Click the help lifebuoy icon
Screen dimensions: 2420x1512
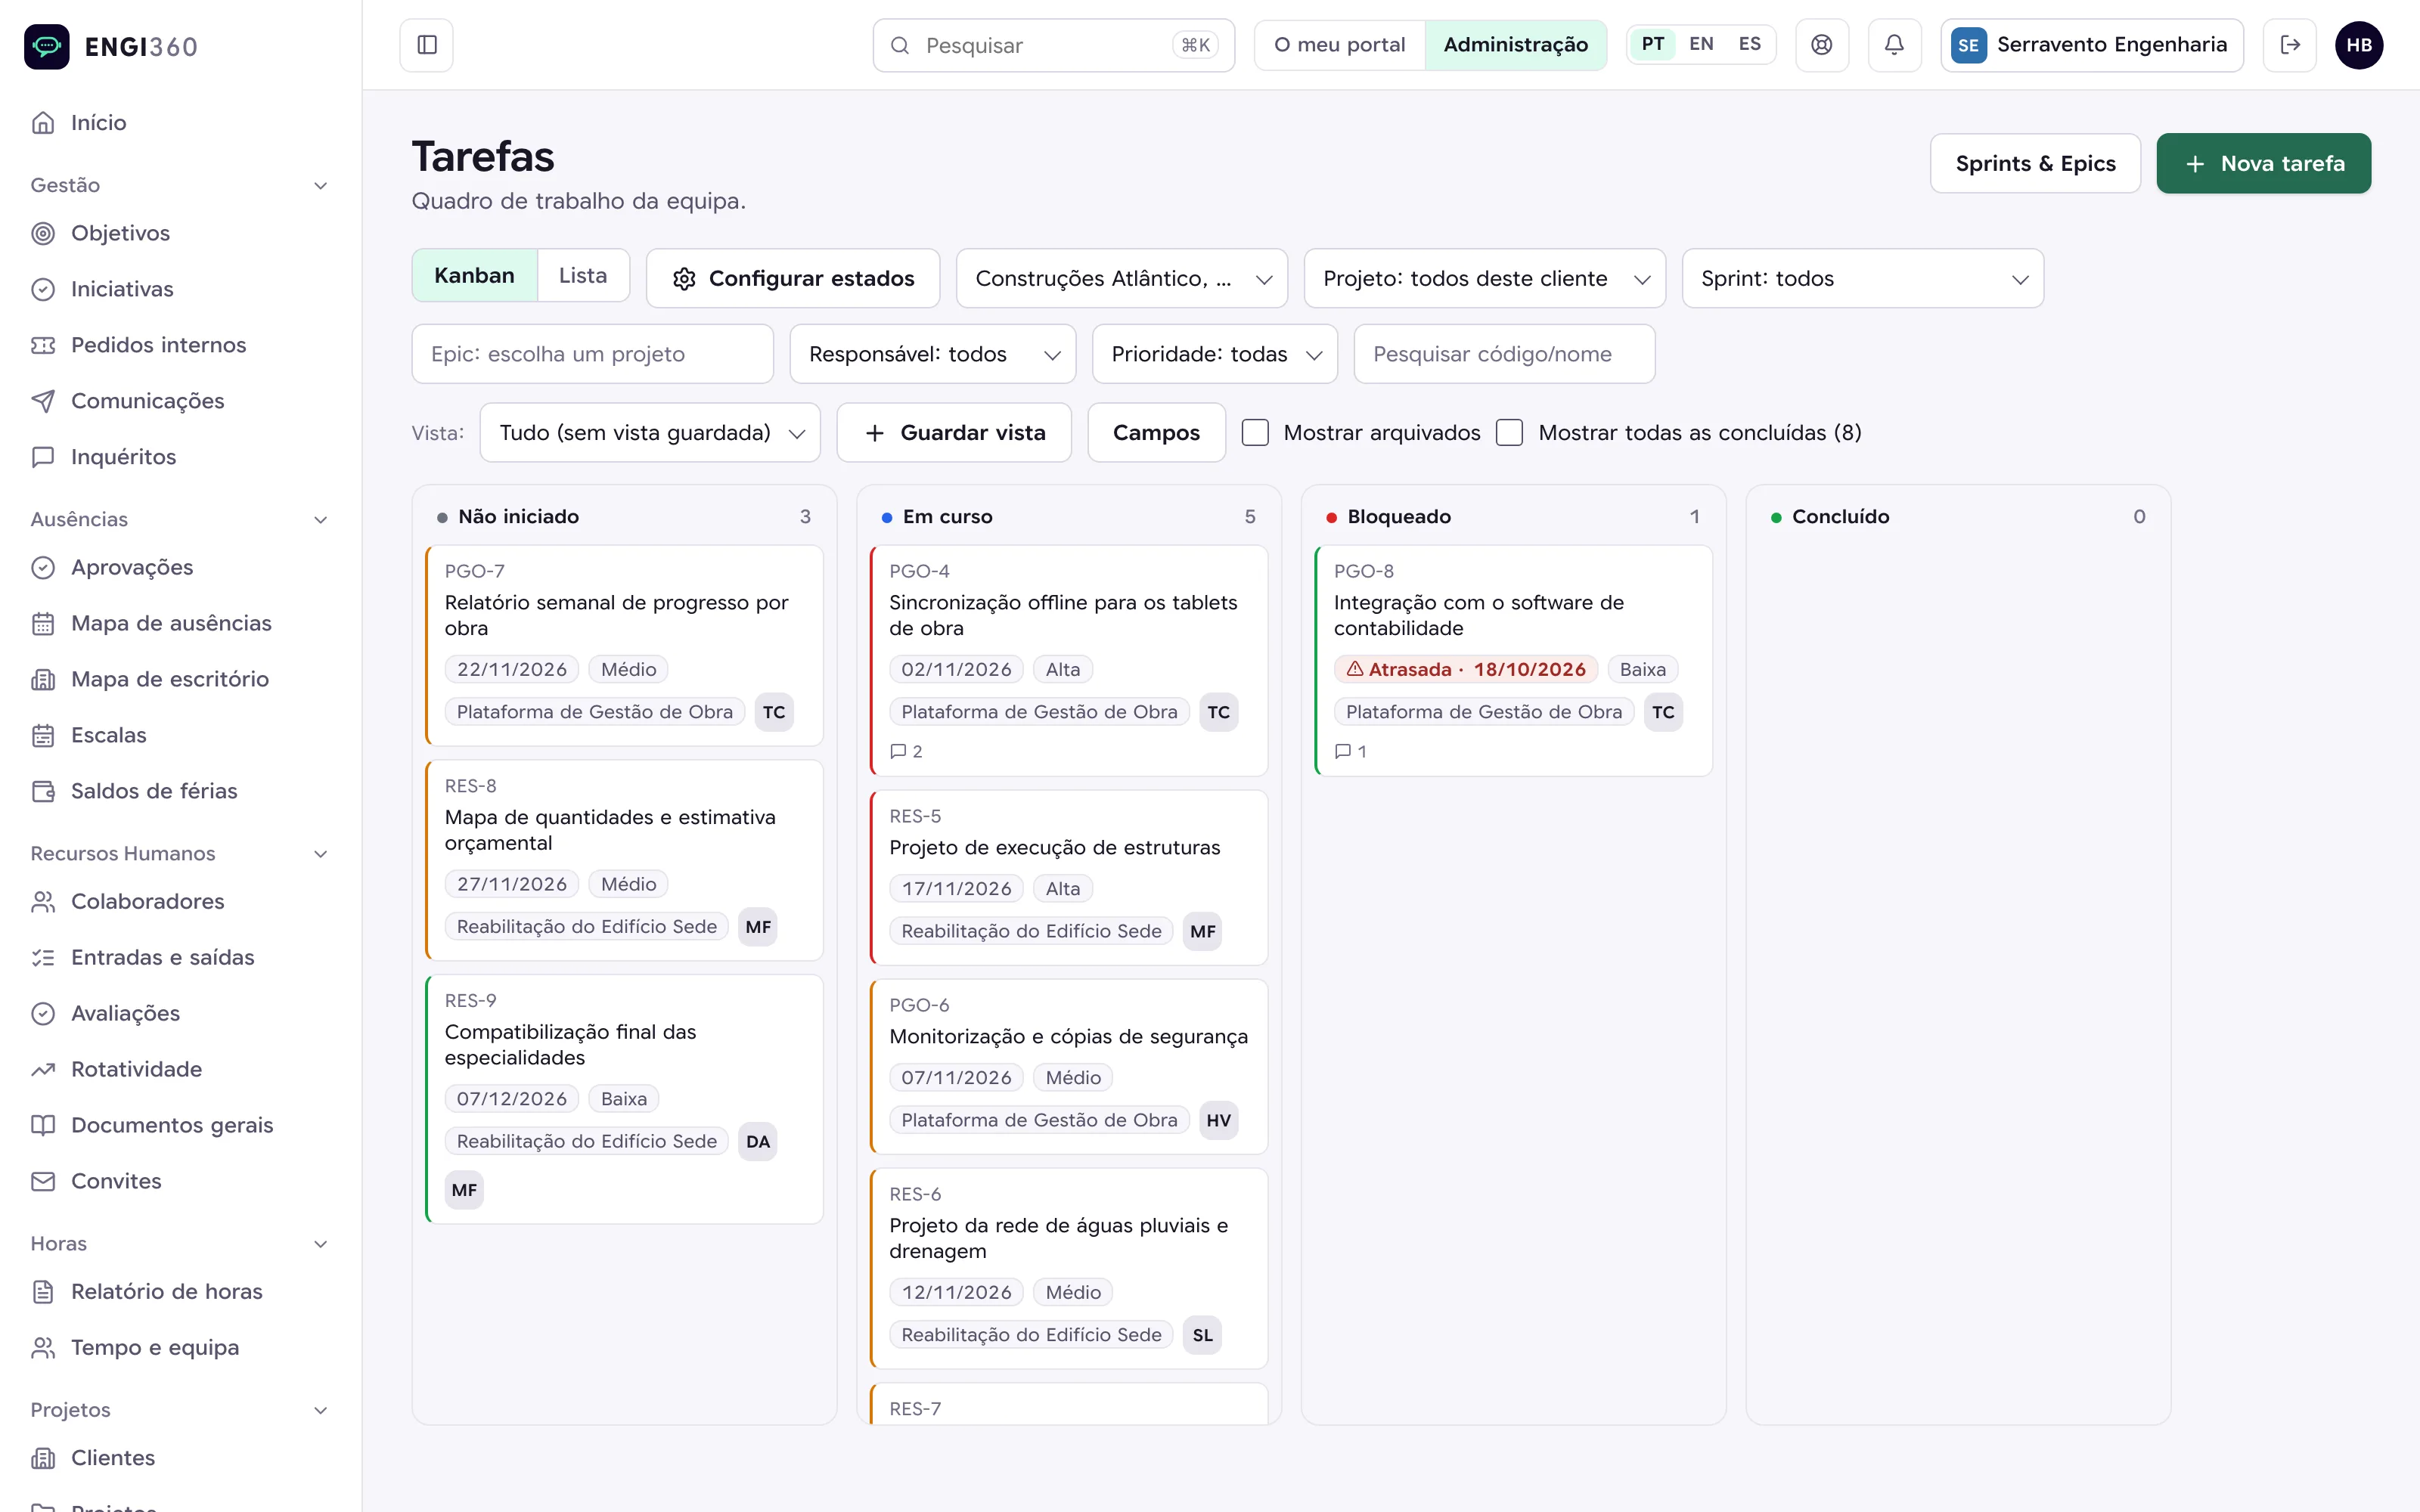click(x=1822, y=45)
